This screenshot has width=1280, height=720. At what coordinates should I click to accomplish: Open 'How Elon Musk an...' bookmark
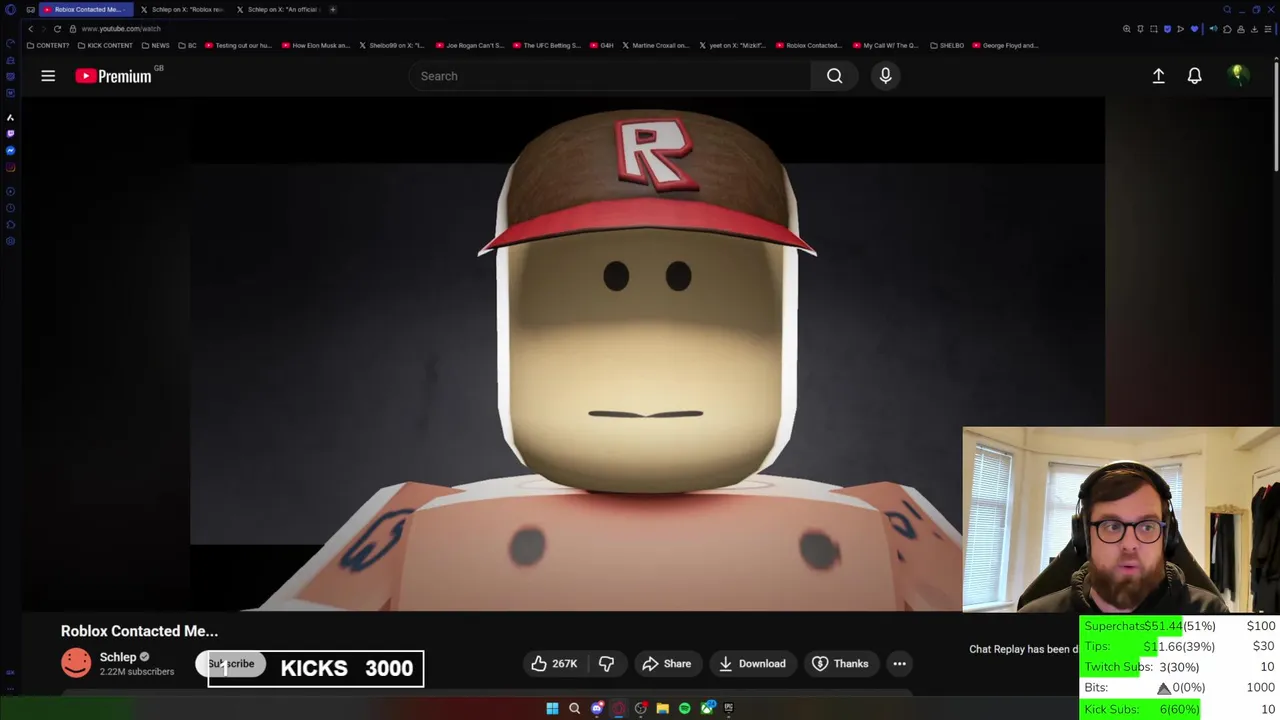tap(316, 45)
